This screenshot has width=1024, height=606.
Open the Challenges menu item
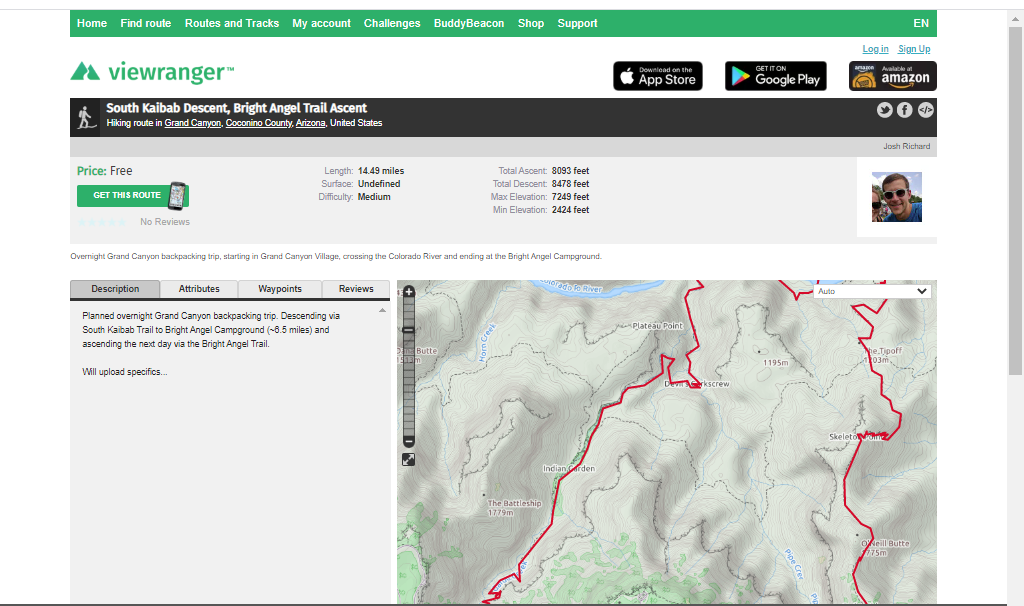392,24
